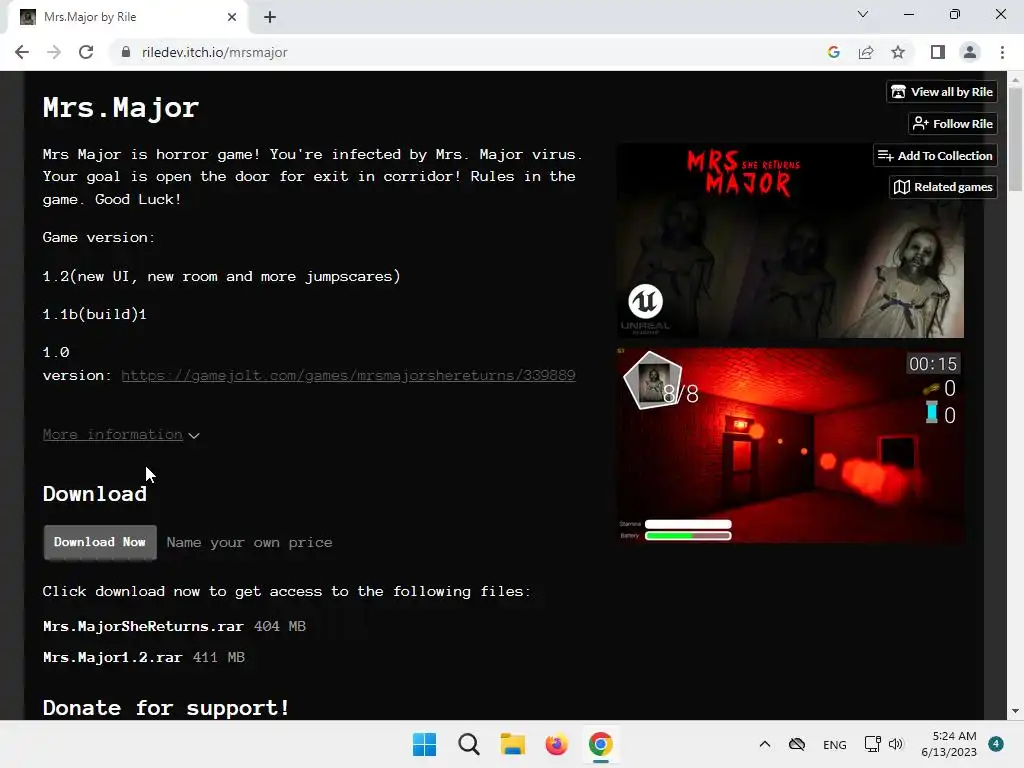Click the browser forward arrow
This screenshot has width=1024, height=768.
pos(54,52)
